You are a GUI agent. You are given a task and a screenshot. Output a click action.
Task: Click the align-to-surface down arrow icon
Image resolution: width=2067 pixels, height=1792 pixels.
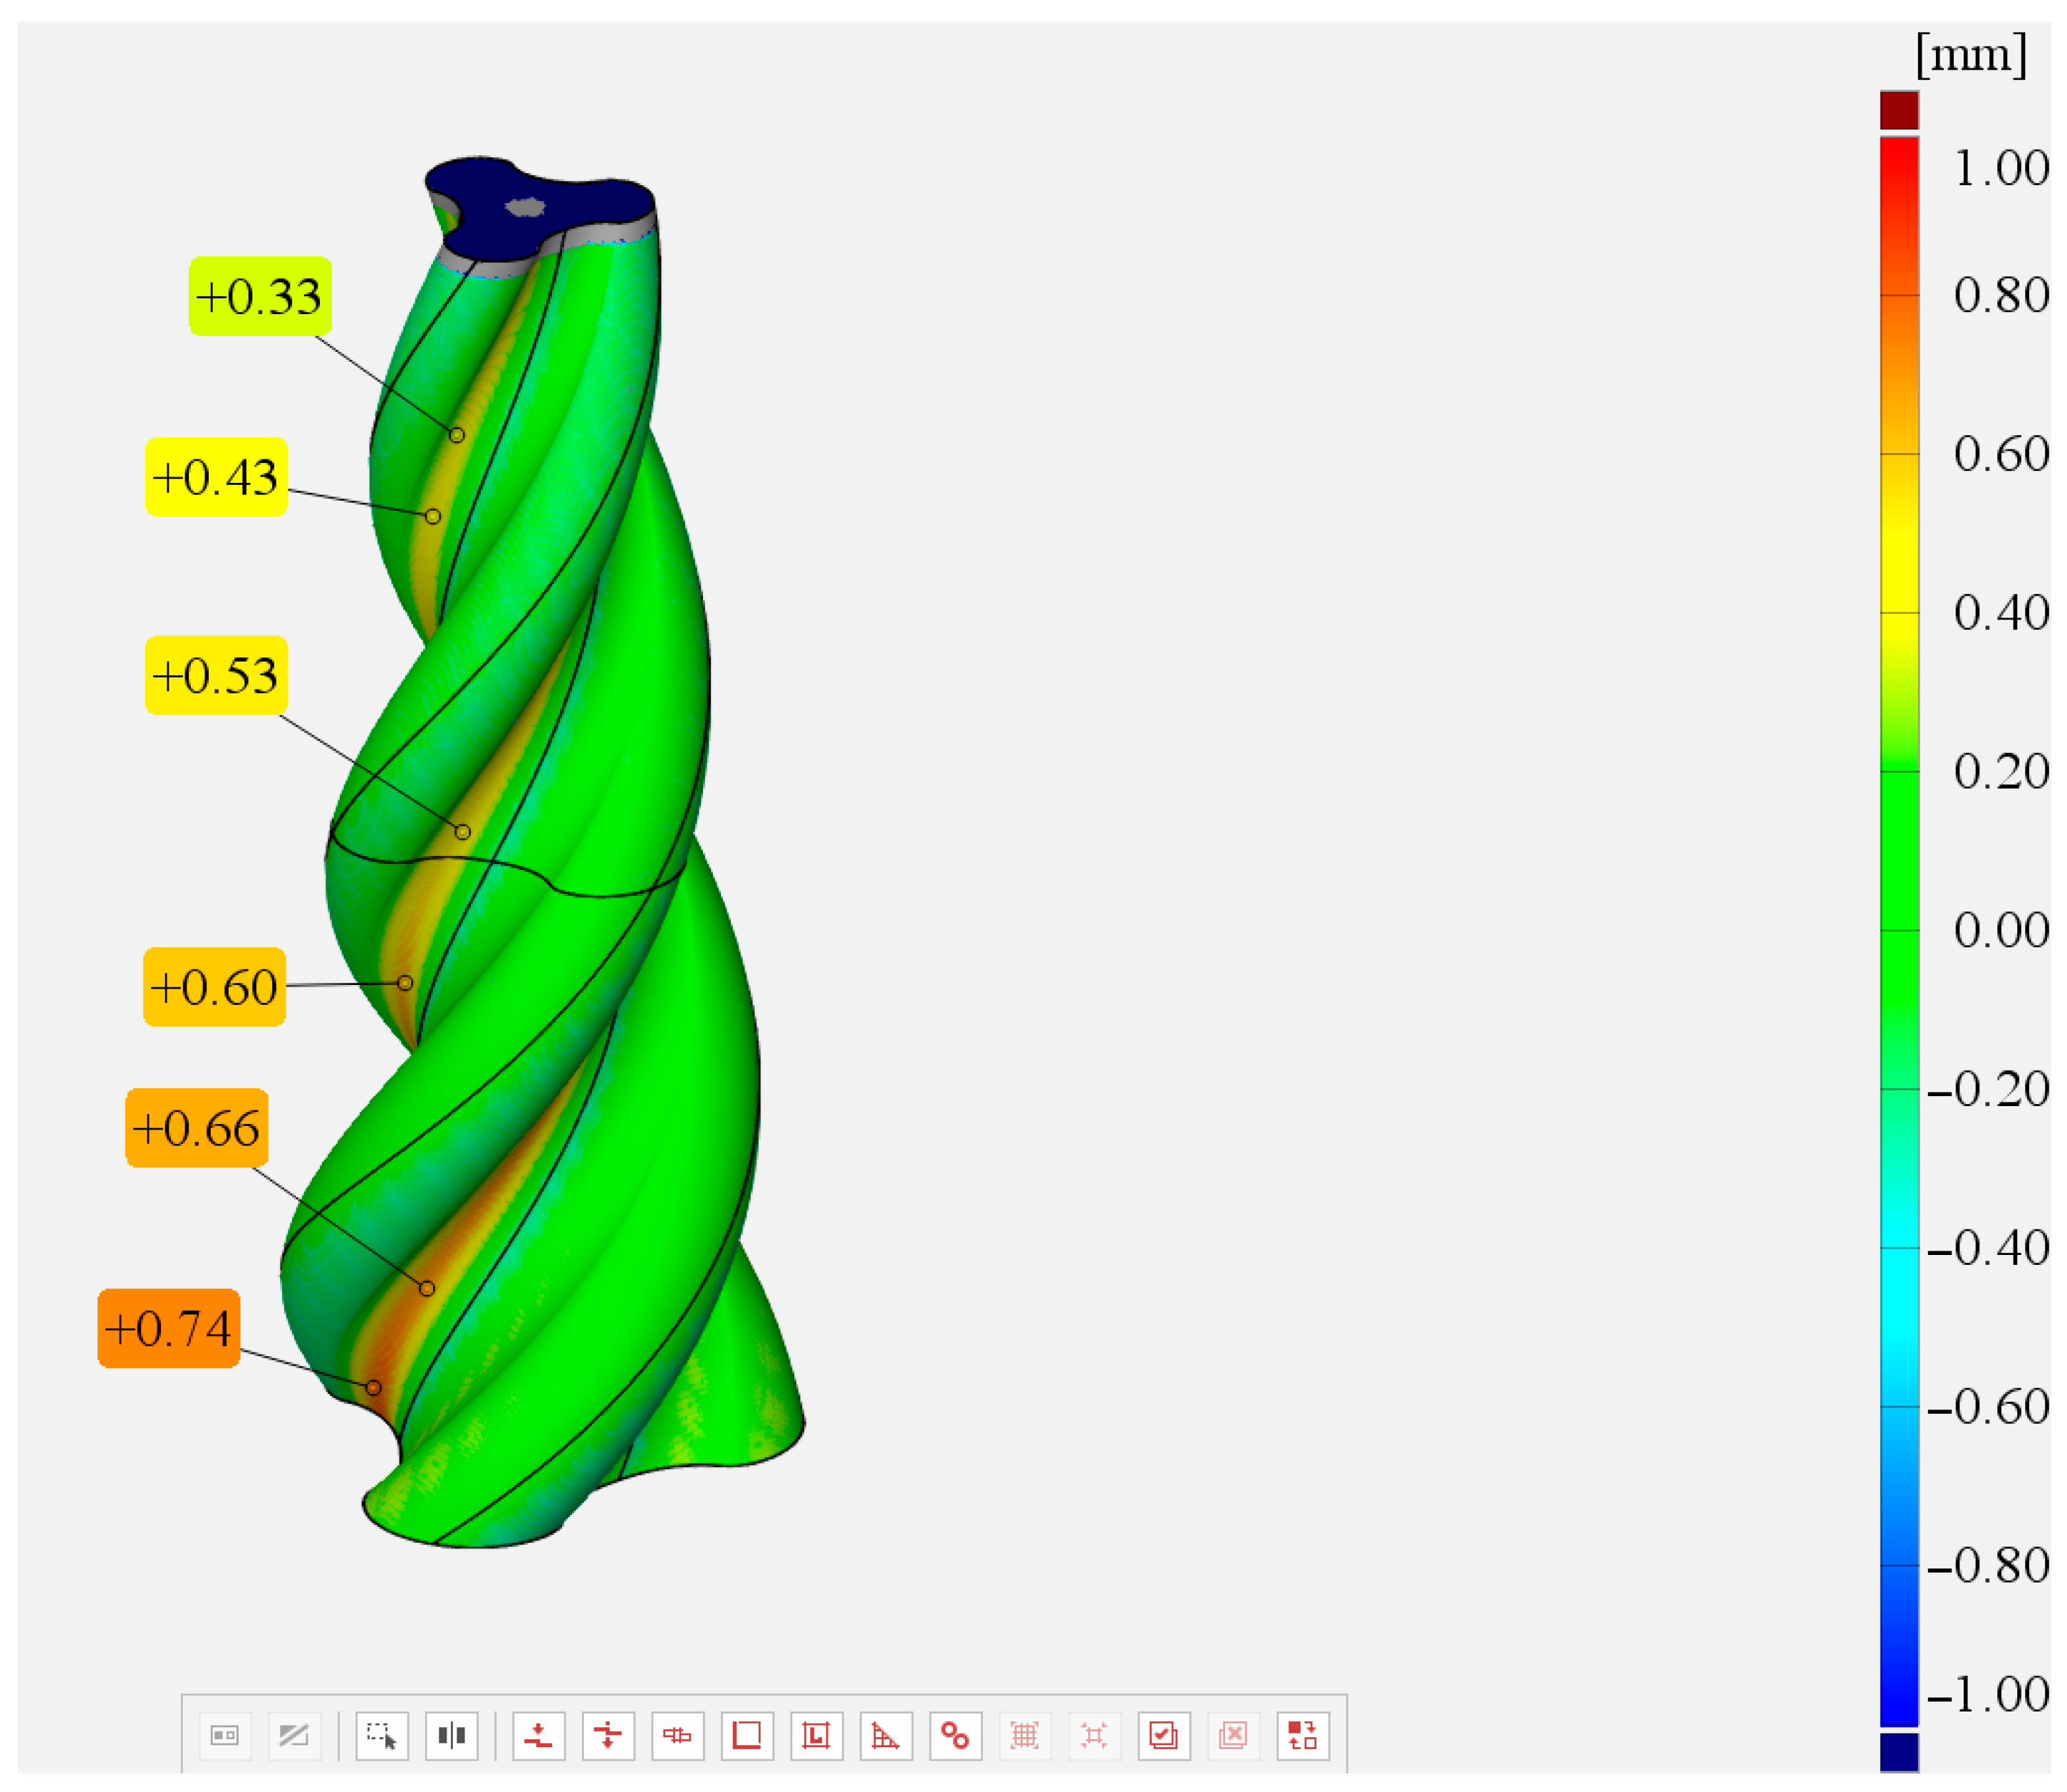pyautogui.click(x=538, y=1735)
